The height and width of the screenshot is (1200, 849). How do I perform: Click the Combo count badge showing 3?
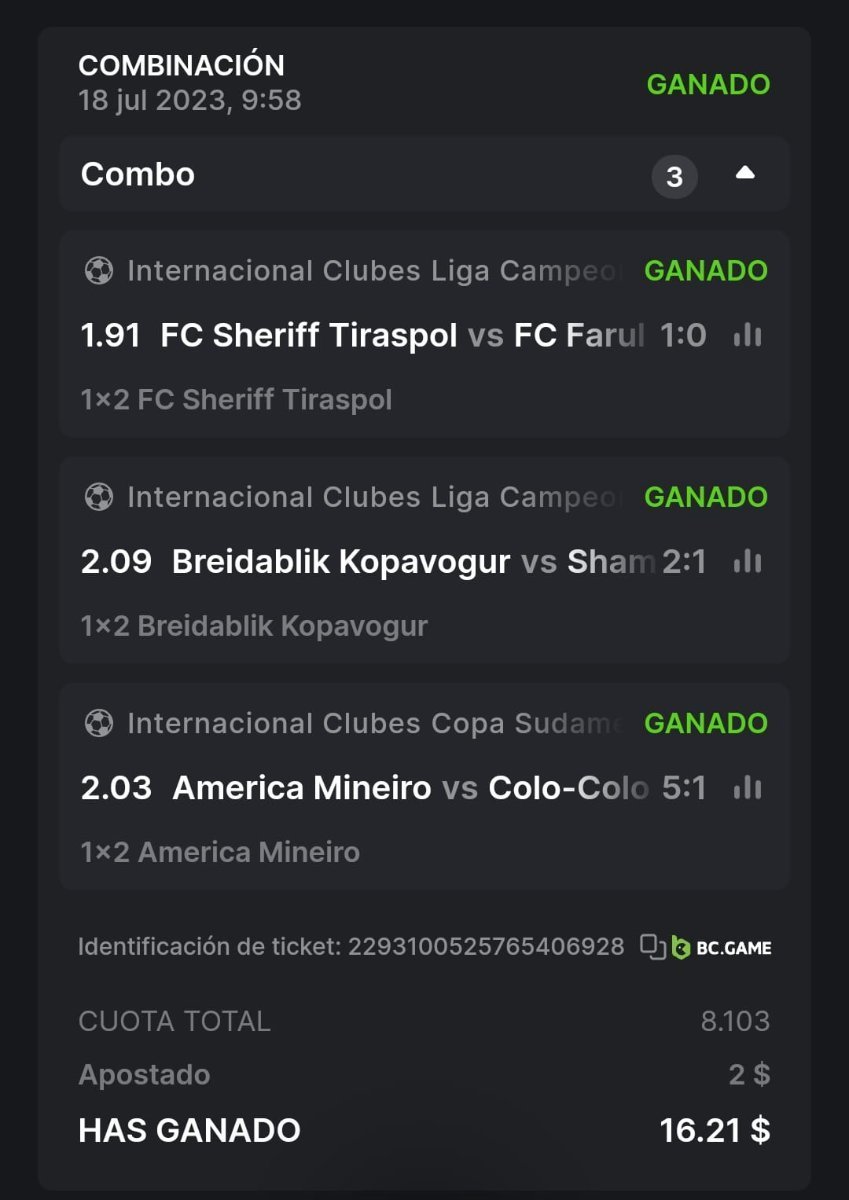pos(674,177)
